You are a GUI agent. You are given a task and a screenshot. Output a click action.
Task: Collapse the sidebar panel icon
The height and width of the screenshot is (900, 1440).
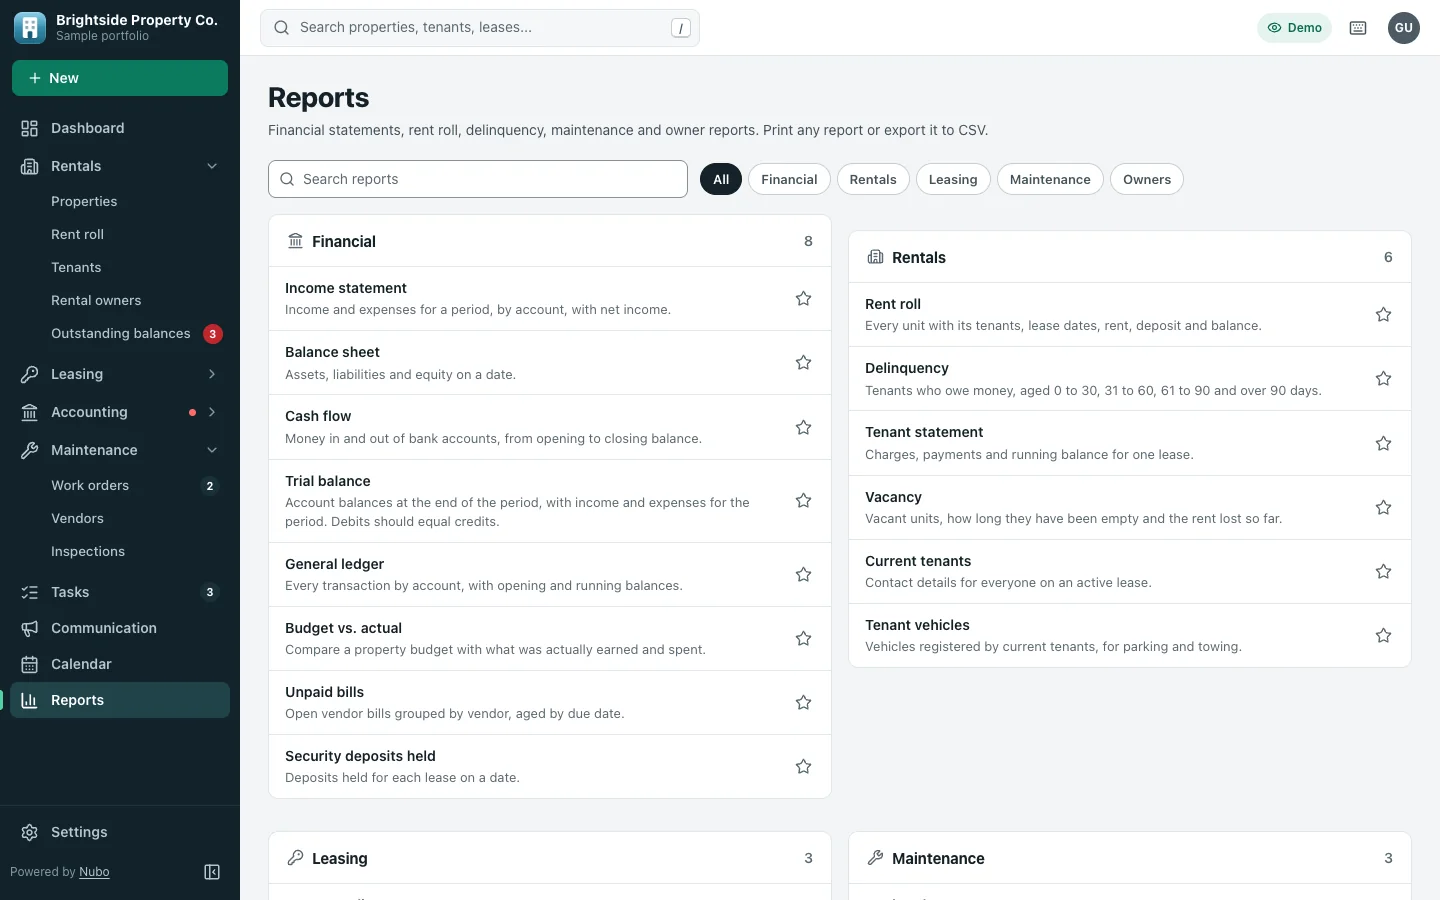(x=212, y=872)
